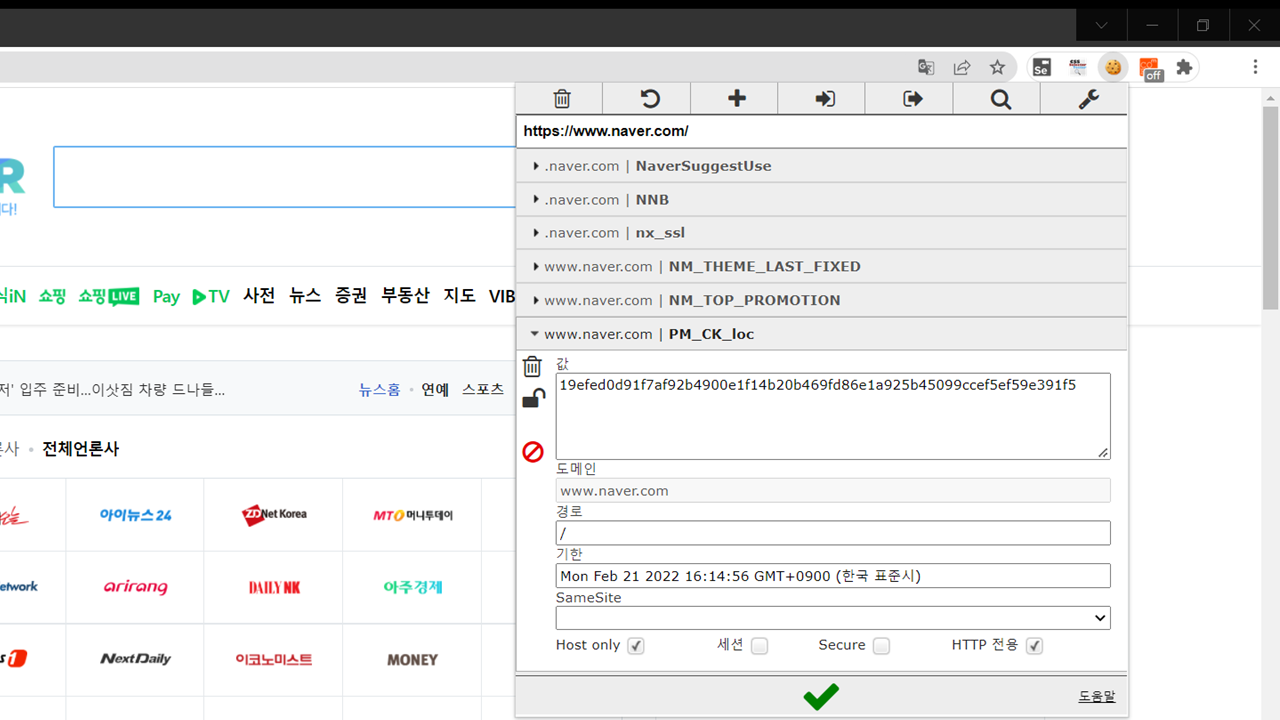
Task: Expand the nx_ssl cookie row
Action: click(822, 233)
